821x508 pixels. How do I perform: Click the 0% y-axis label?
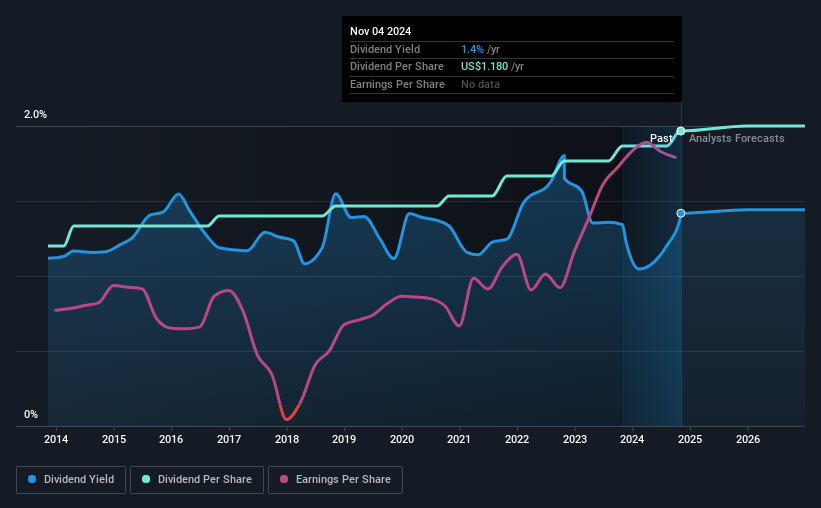[x=31, y=414]
